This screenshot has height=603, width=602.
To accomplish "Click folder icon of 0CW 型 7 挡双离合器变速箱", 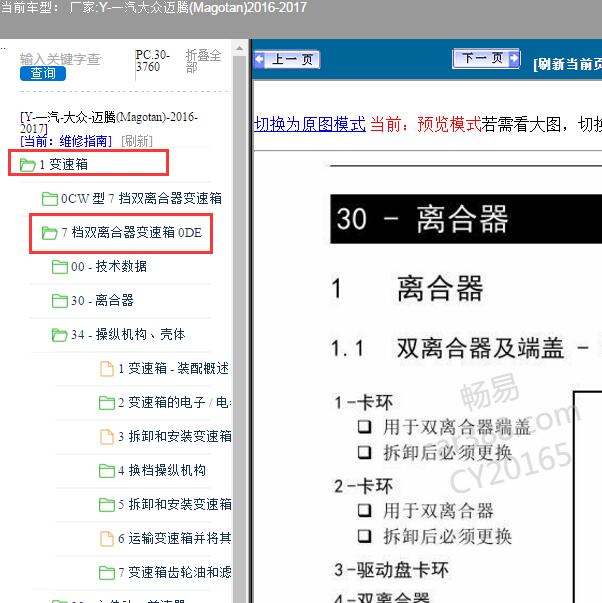I will pyautogui.click(x=50, y=199).
